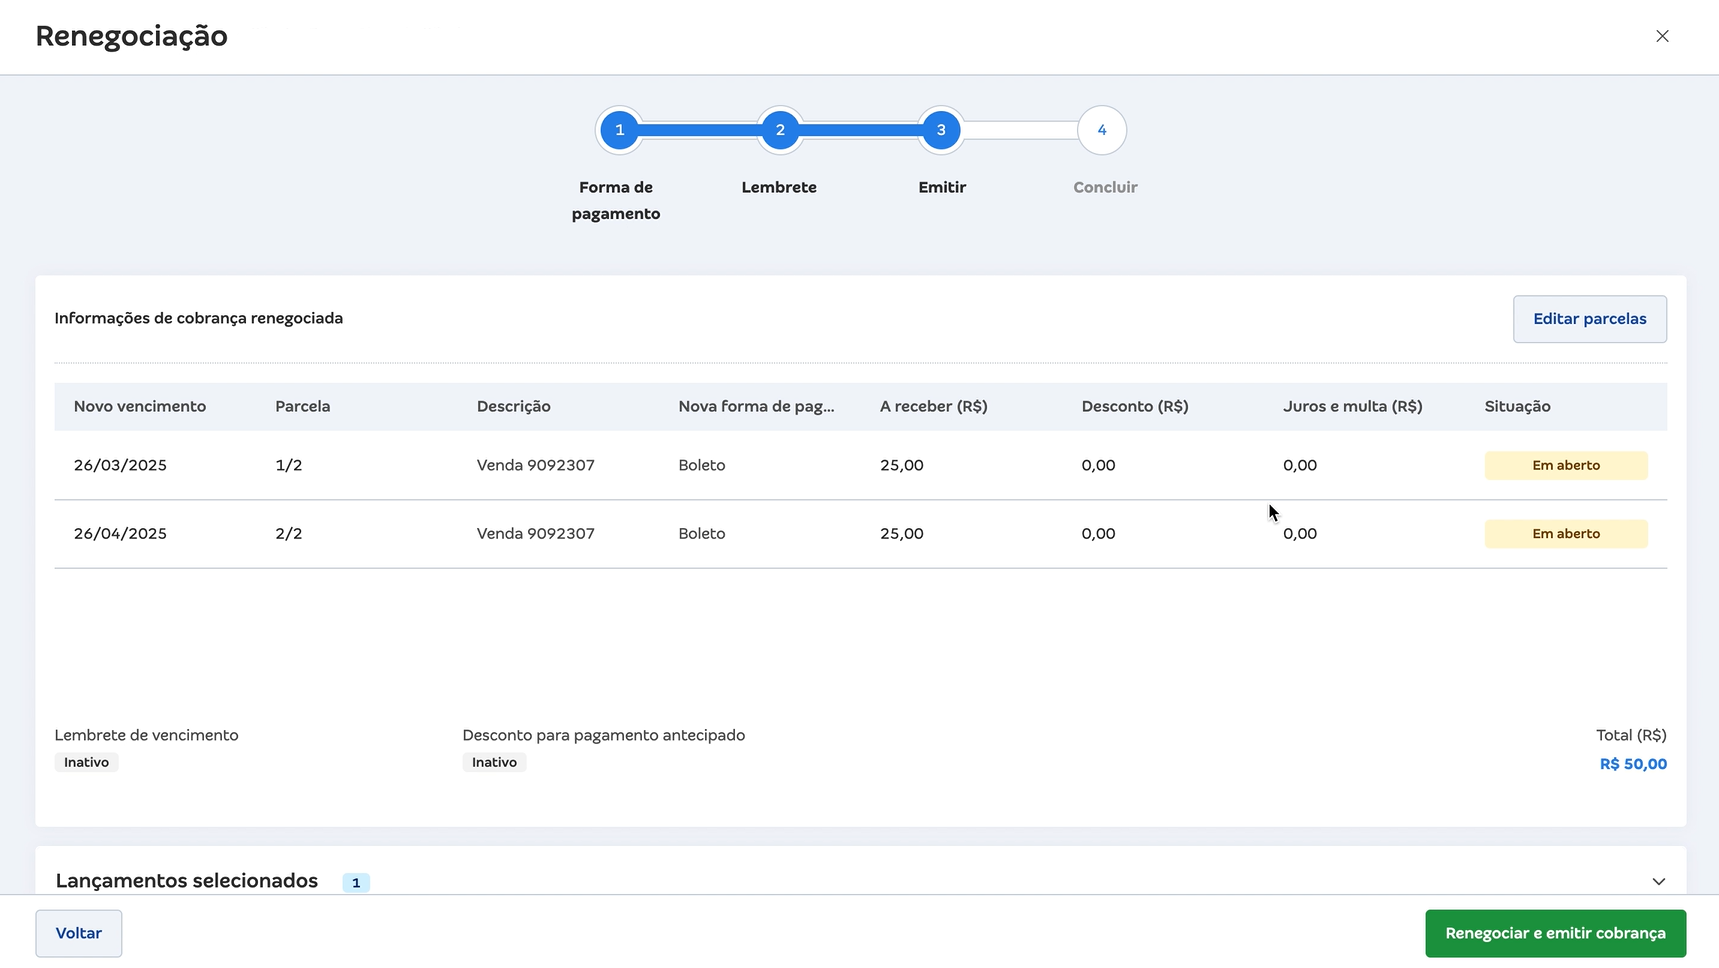The image size is (1719, 968).
Task: Go to step 1 Forma de pagamento
Action: click(619, 130)
